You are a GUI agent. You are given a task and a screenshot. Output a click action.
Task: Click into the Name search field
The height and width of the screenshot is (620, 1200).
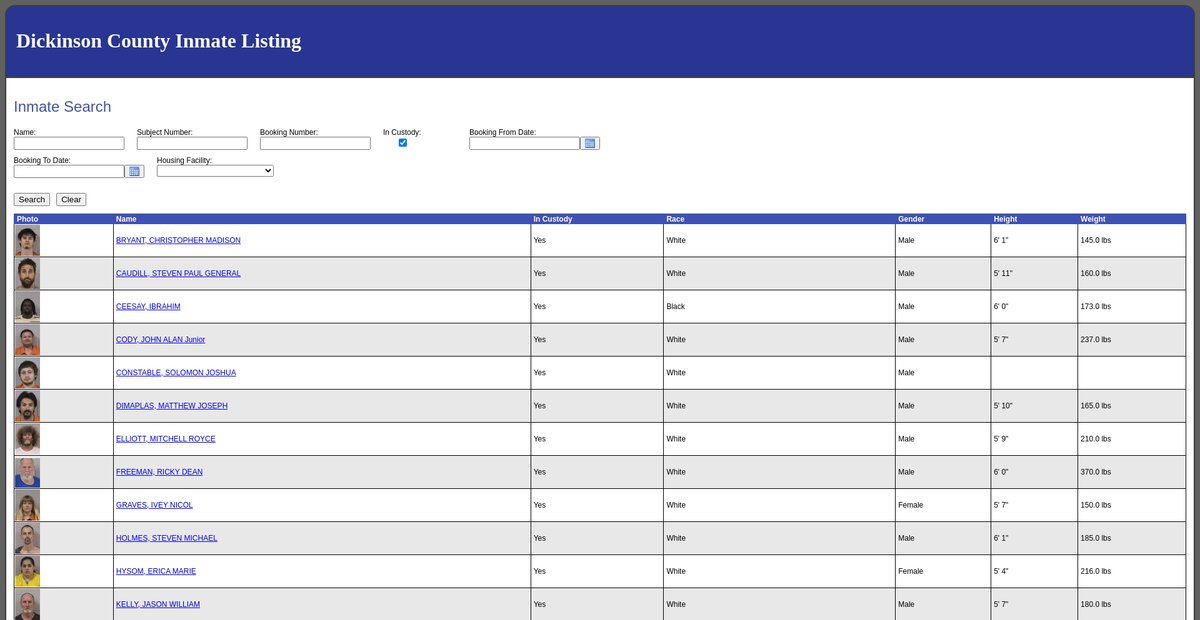(x=69, y=143)
